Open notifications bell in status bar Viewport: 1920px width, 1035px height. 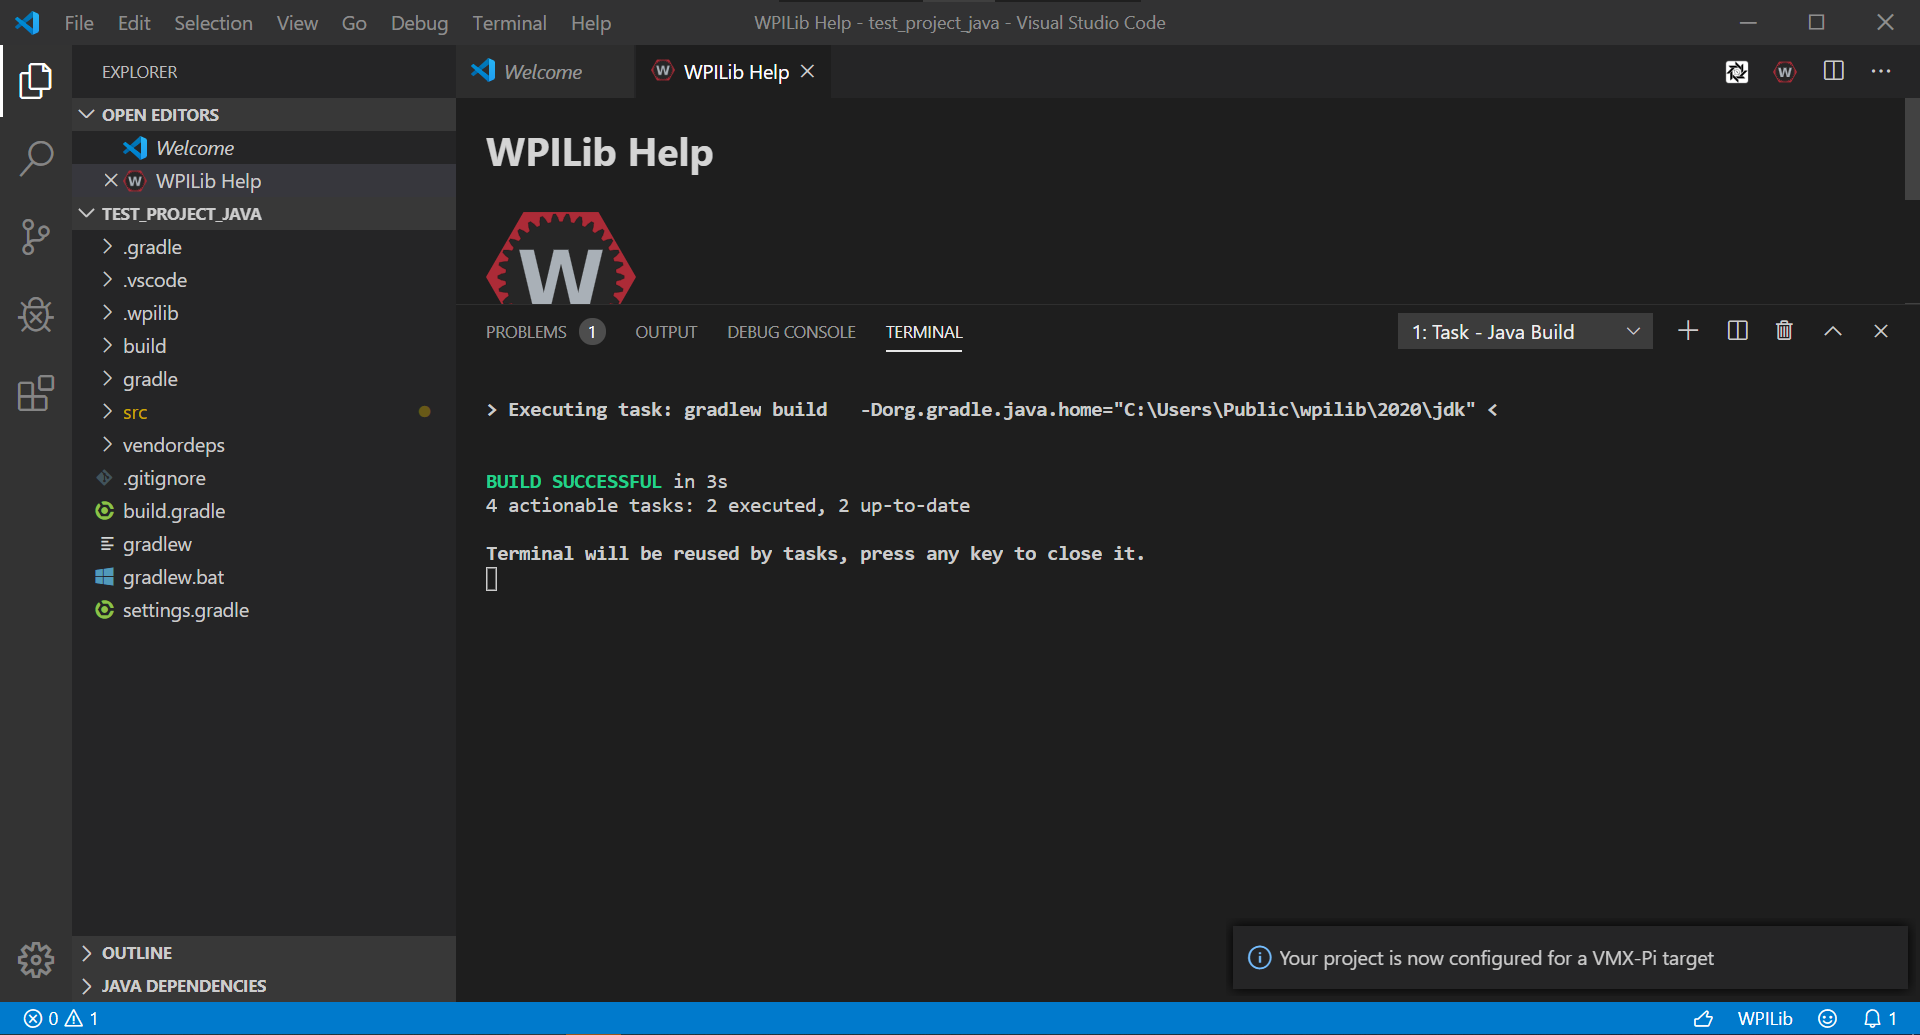(1880, 1018)
